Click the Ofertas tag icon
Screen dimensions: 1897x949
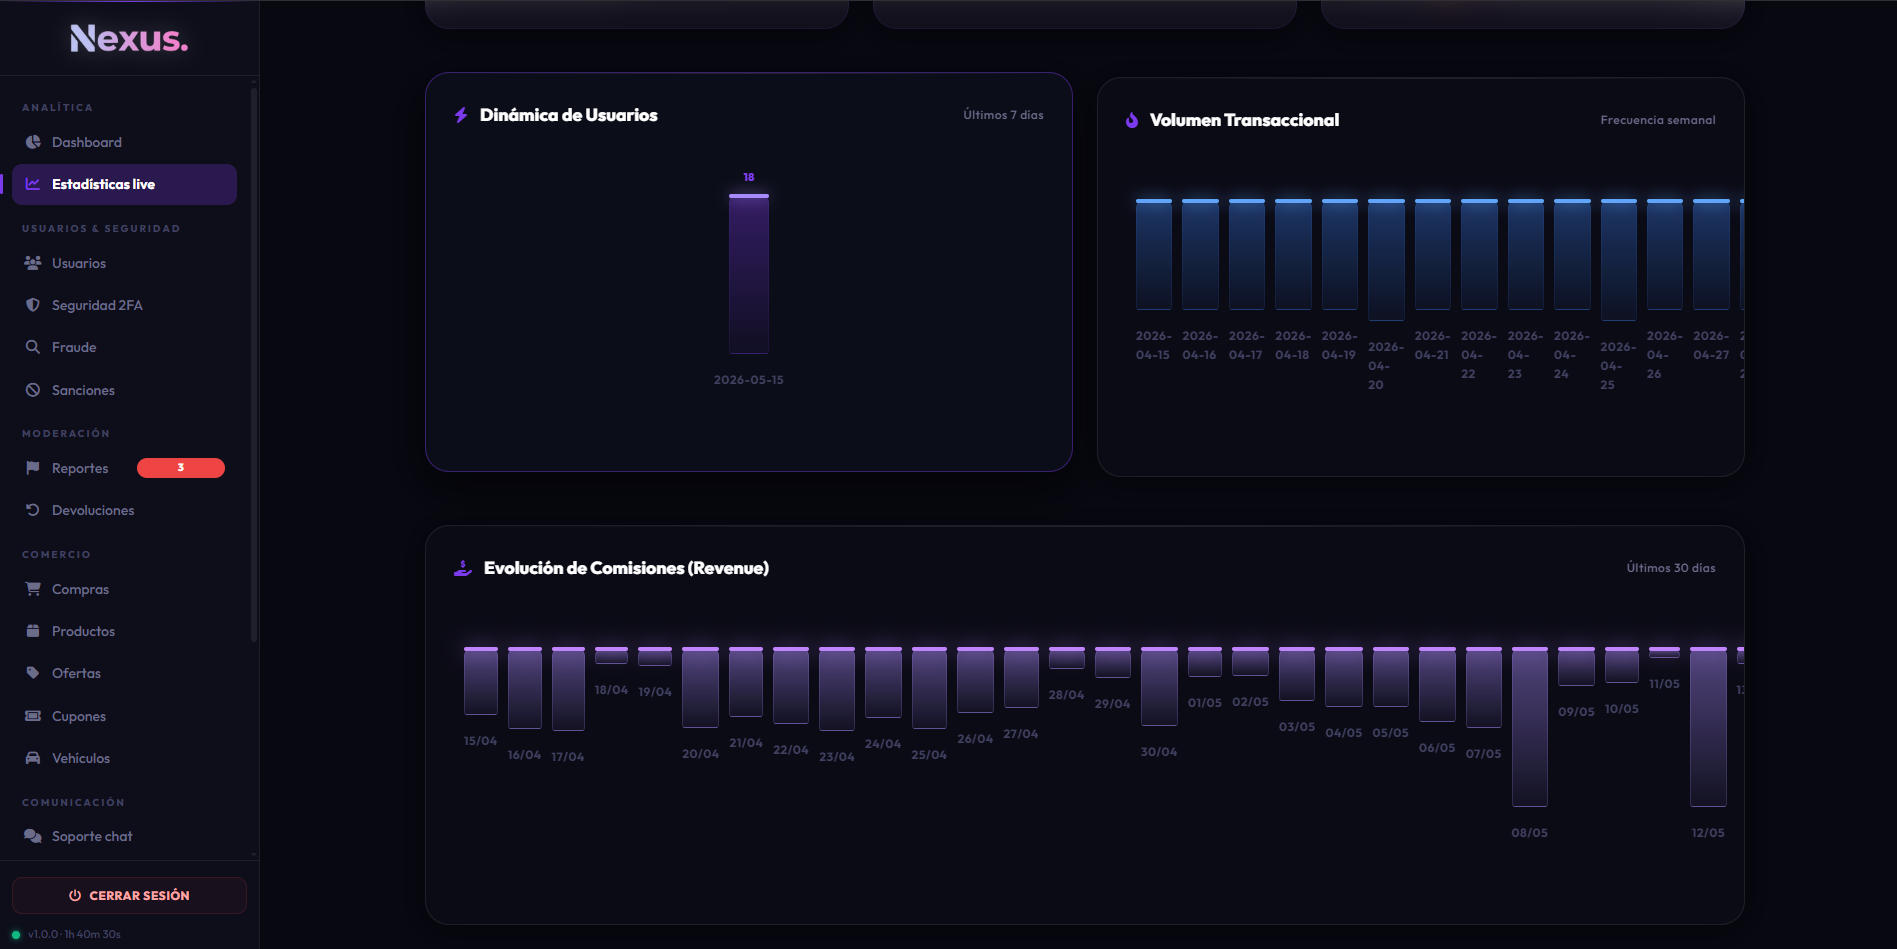pos(33,673)
